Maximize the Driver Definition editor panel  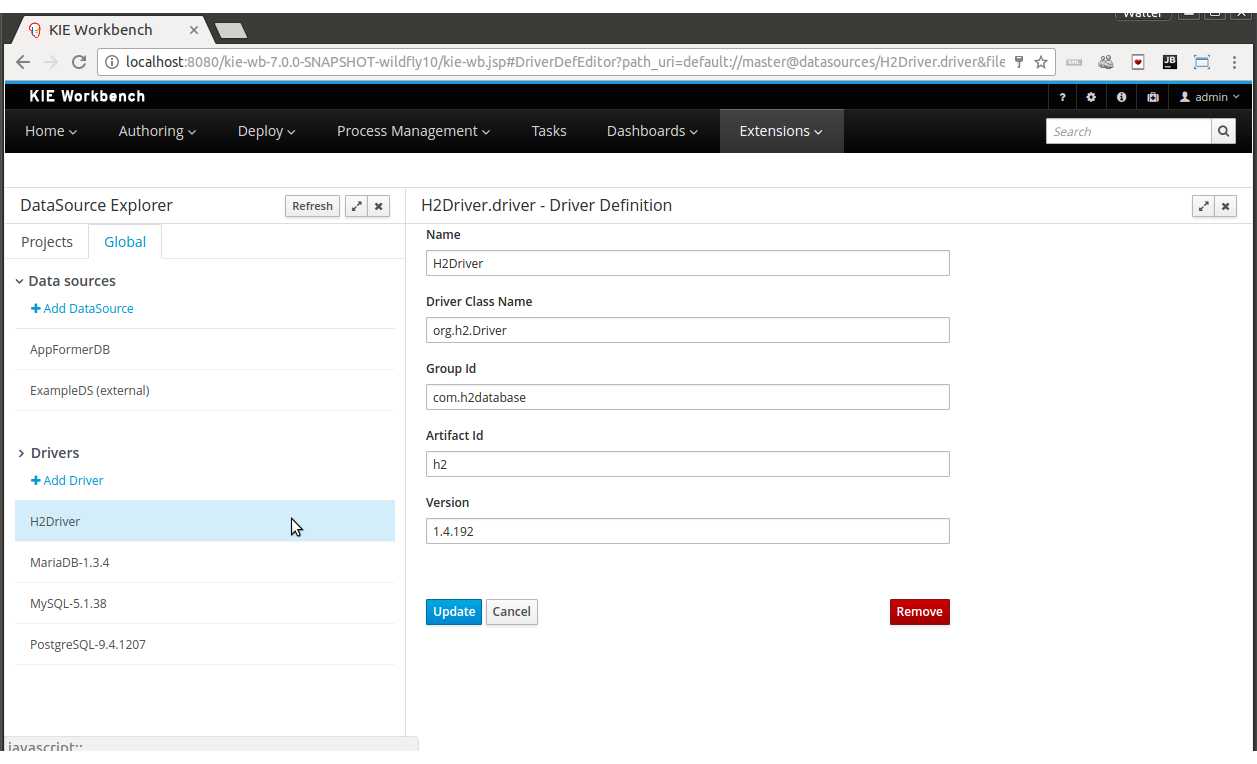coord(1204,206)
